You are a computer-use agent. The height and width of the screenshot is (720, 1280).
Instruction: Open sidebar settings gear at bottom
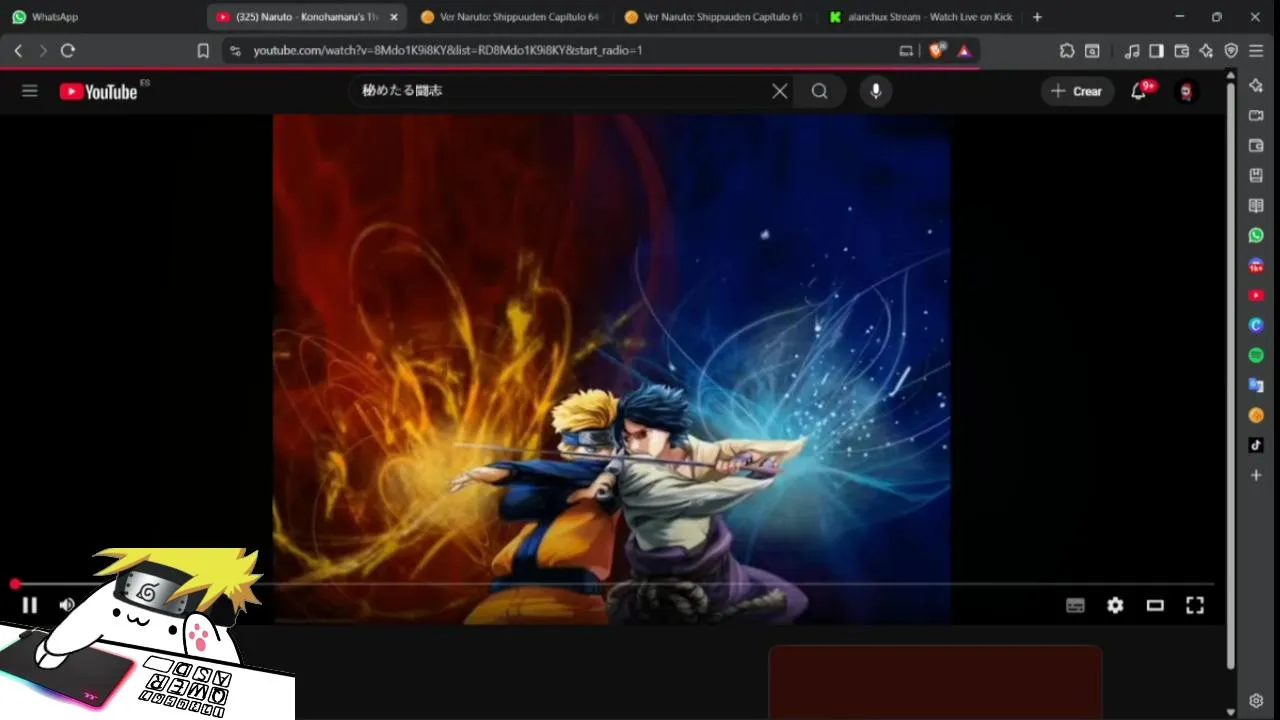1256,700
